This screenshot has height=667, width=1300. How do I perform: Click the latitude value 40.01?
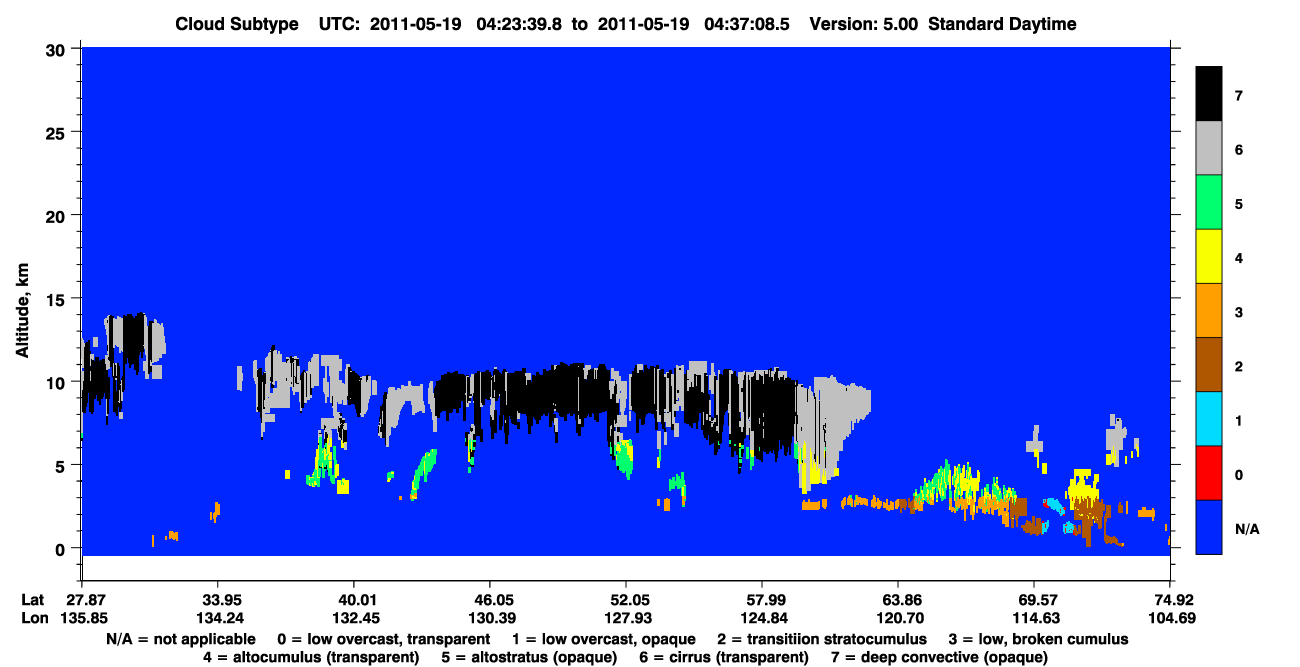pos(353,599)
